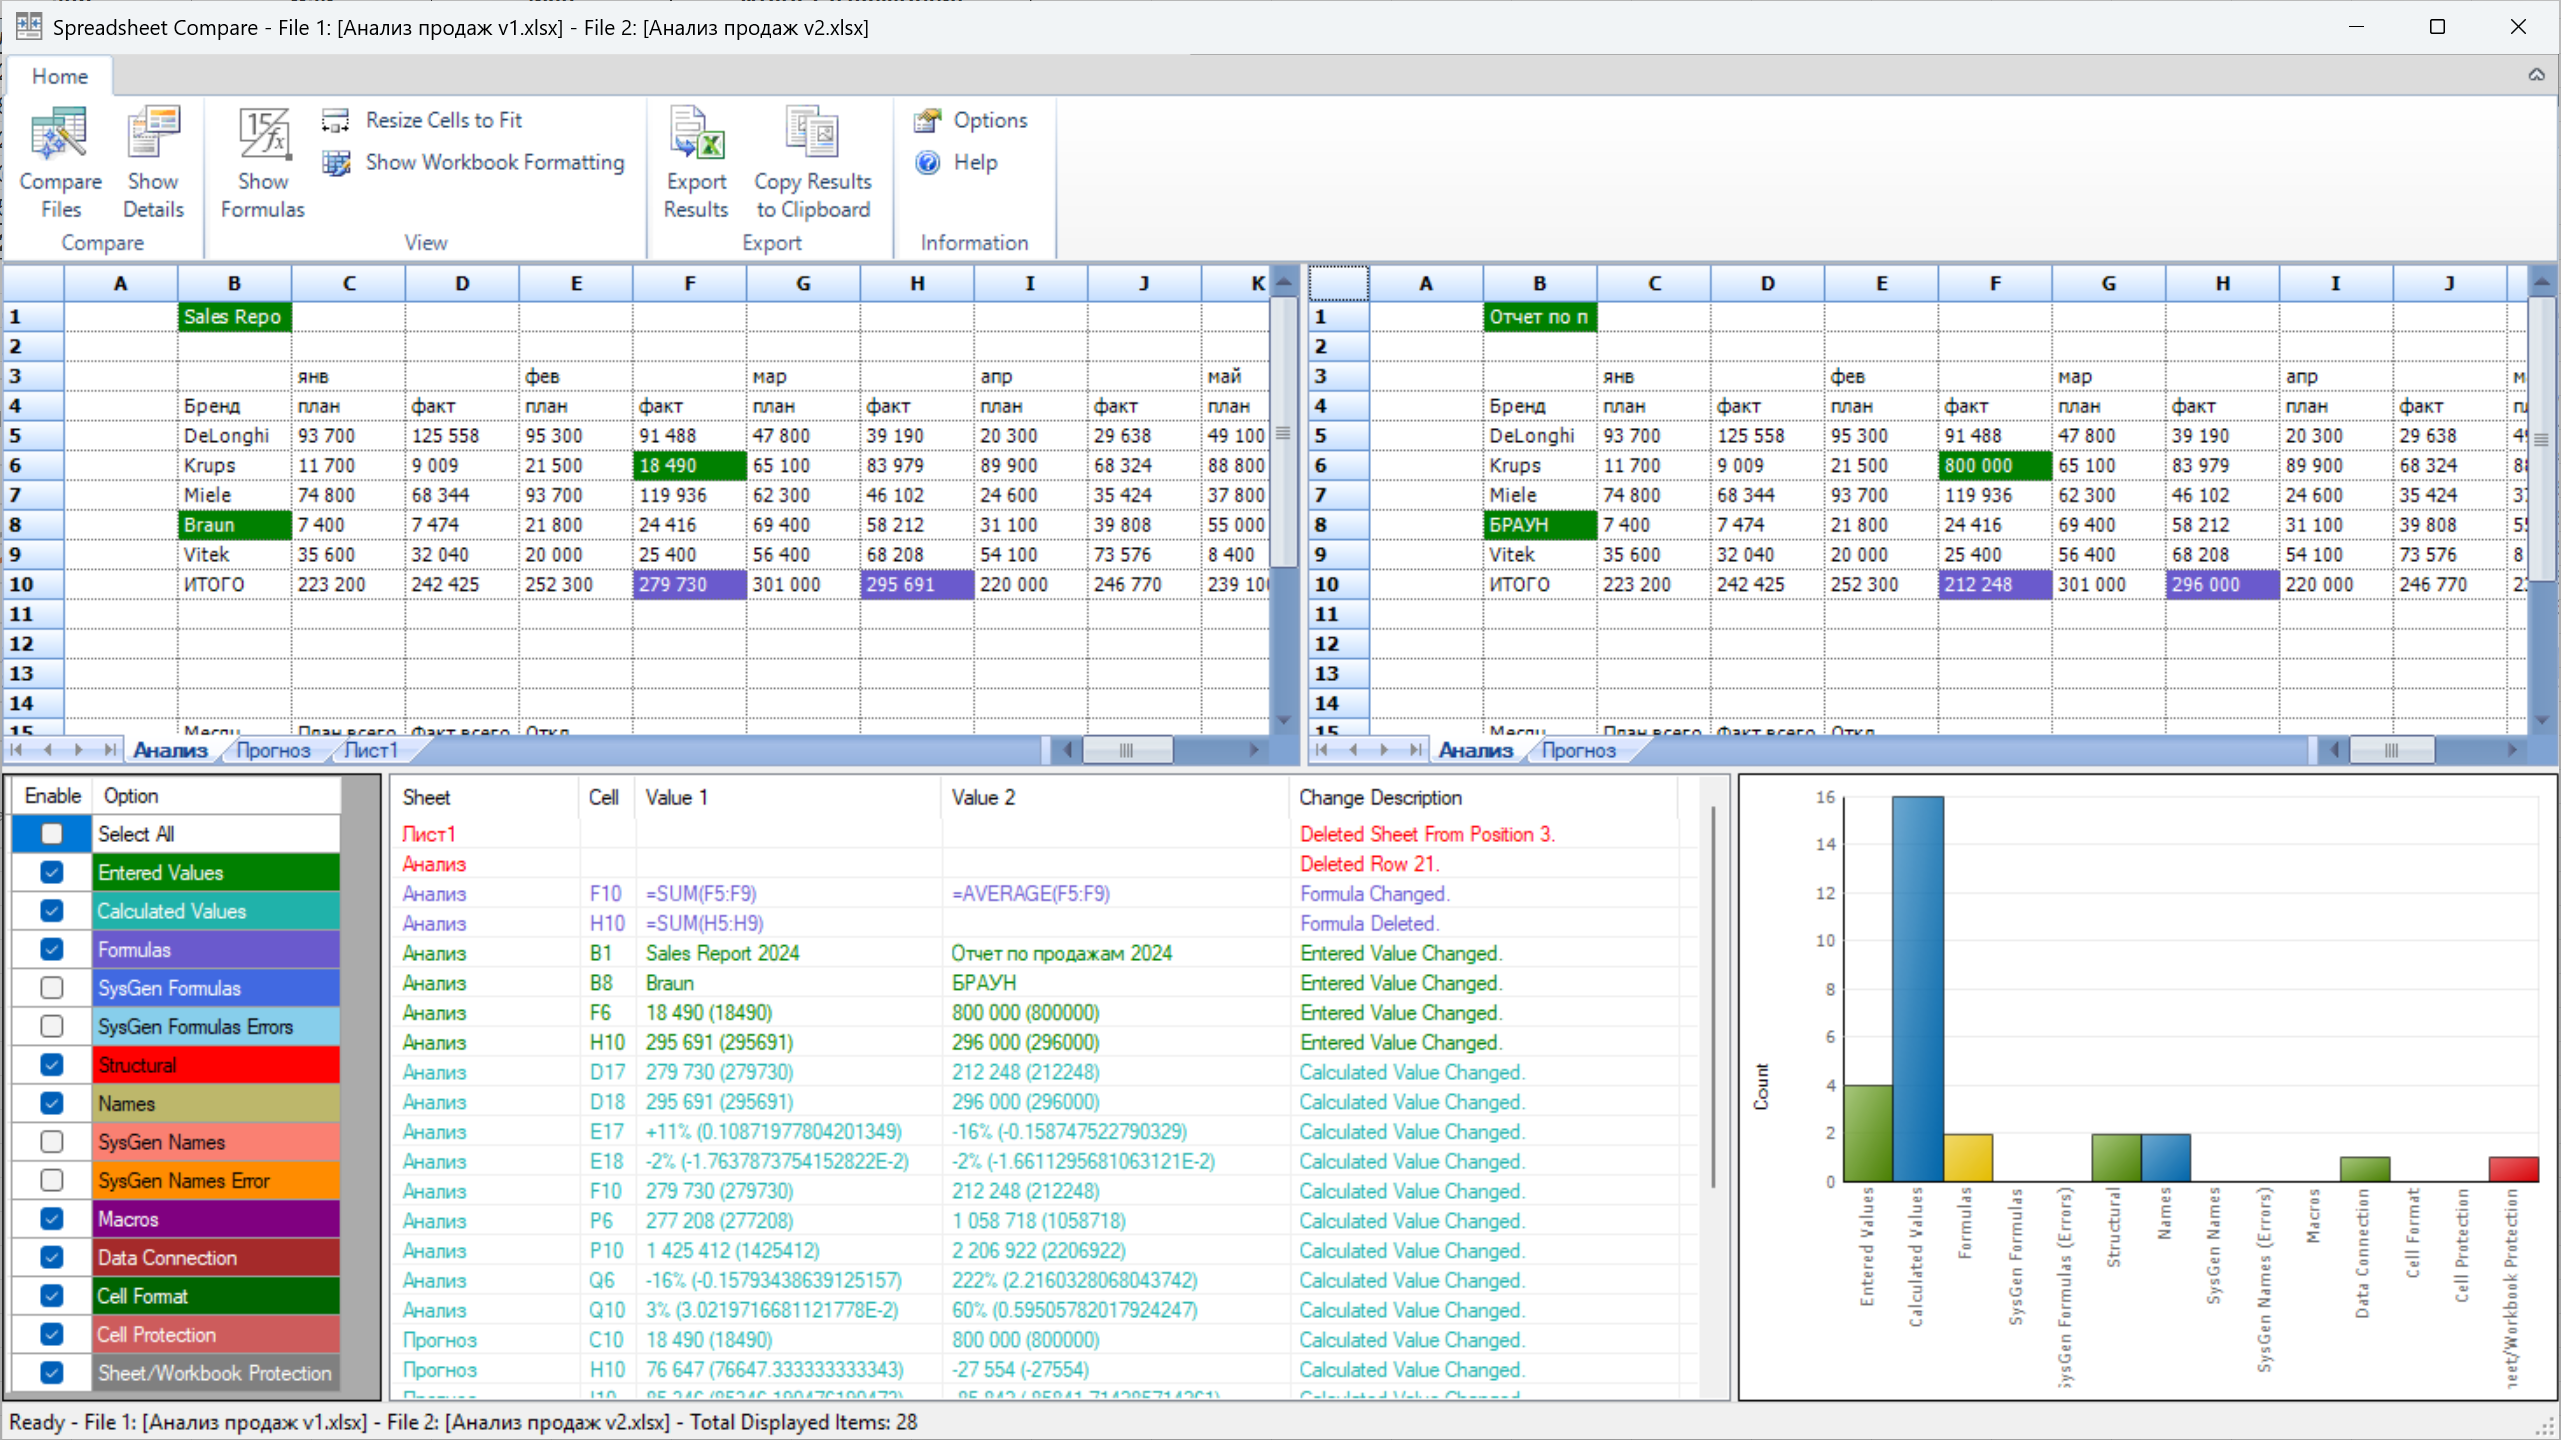Screen dimensions: 2561x1440
Task: Click the Value 1 column header
Action: click(x=788, y=797)
